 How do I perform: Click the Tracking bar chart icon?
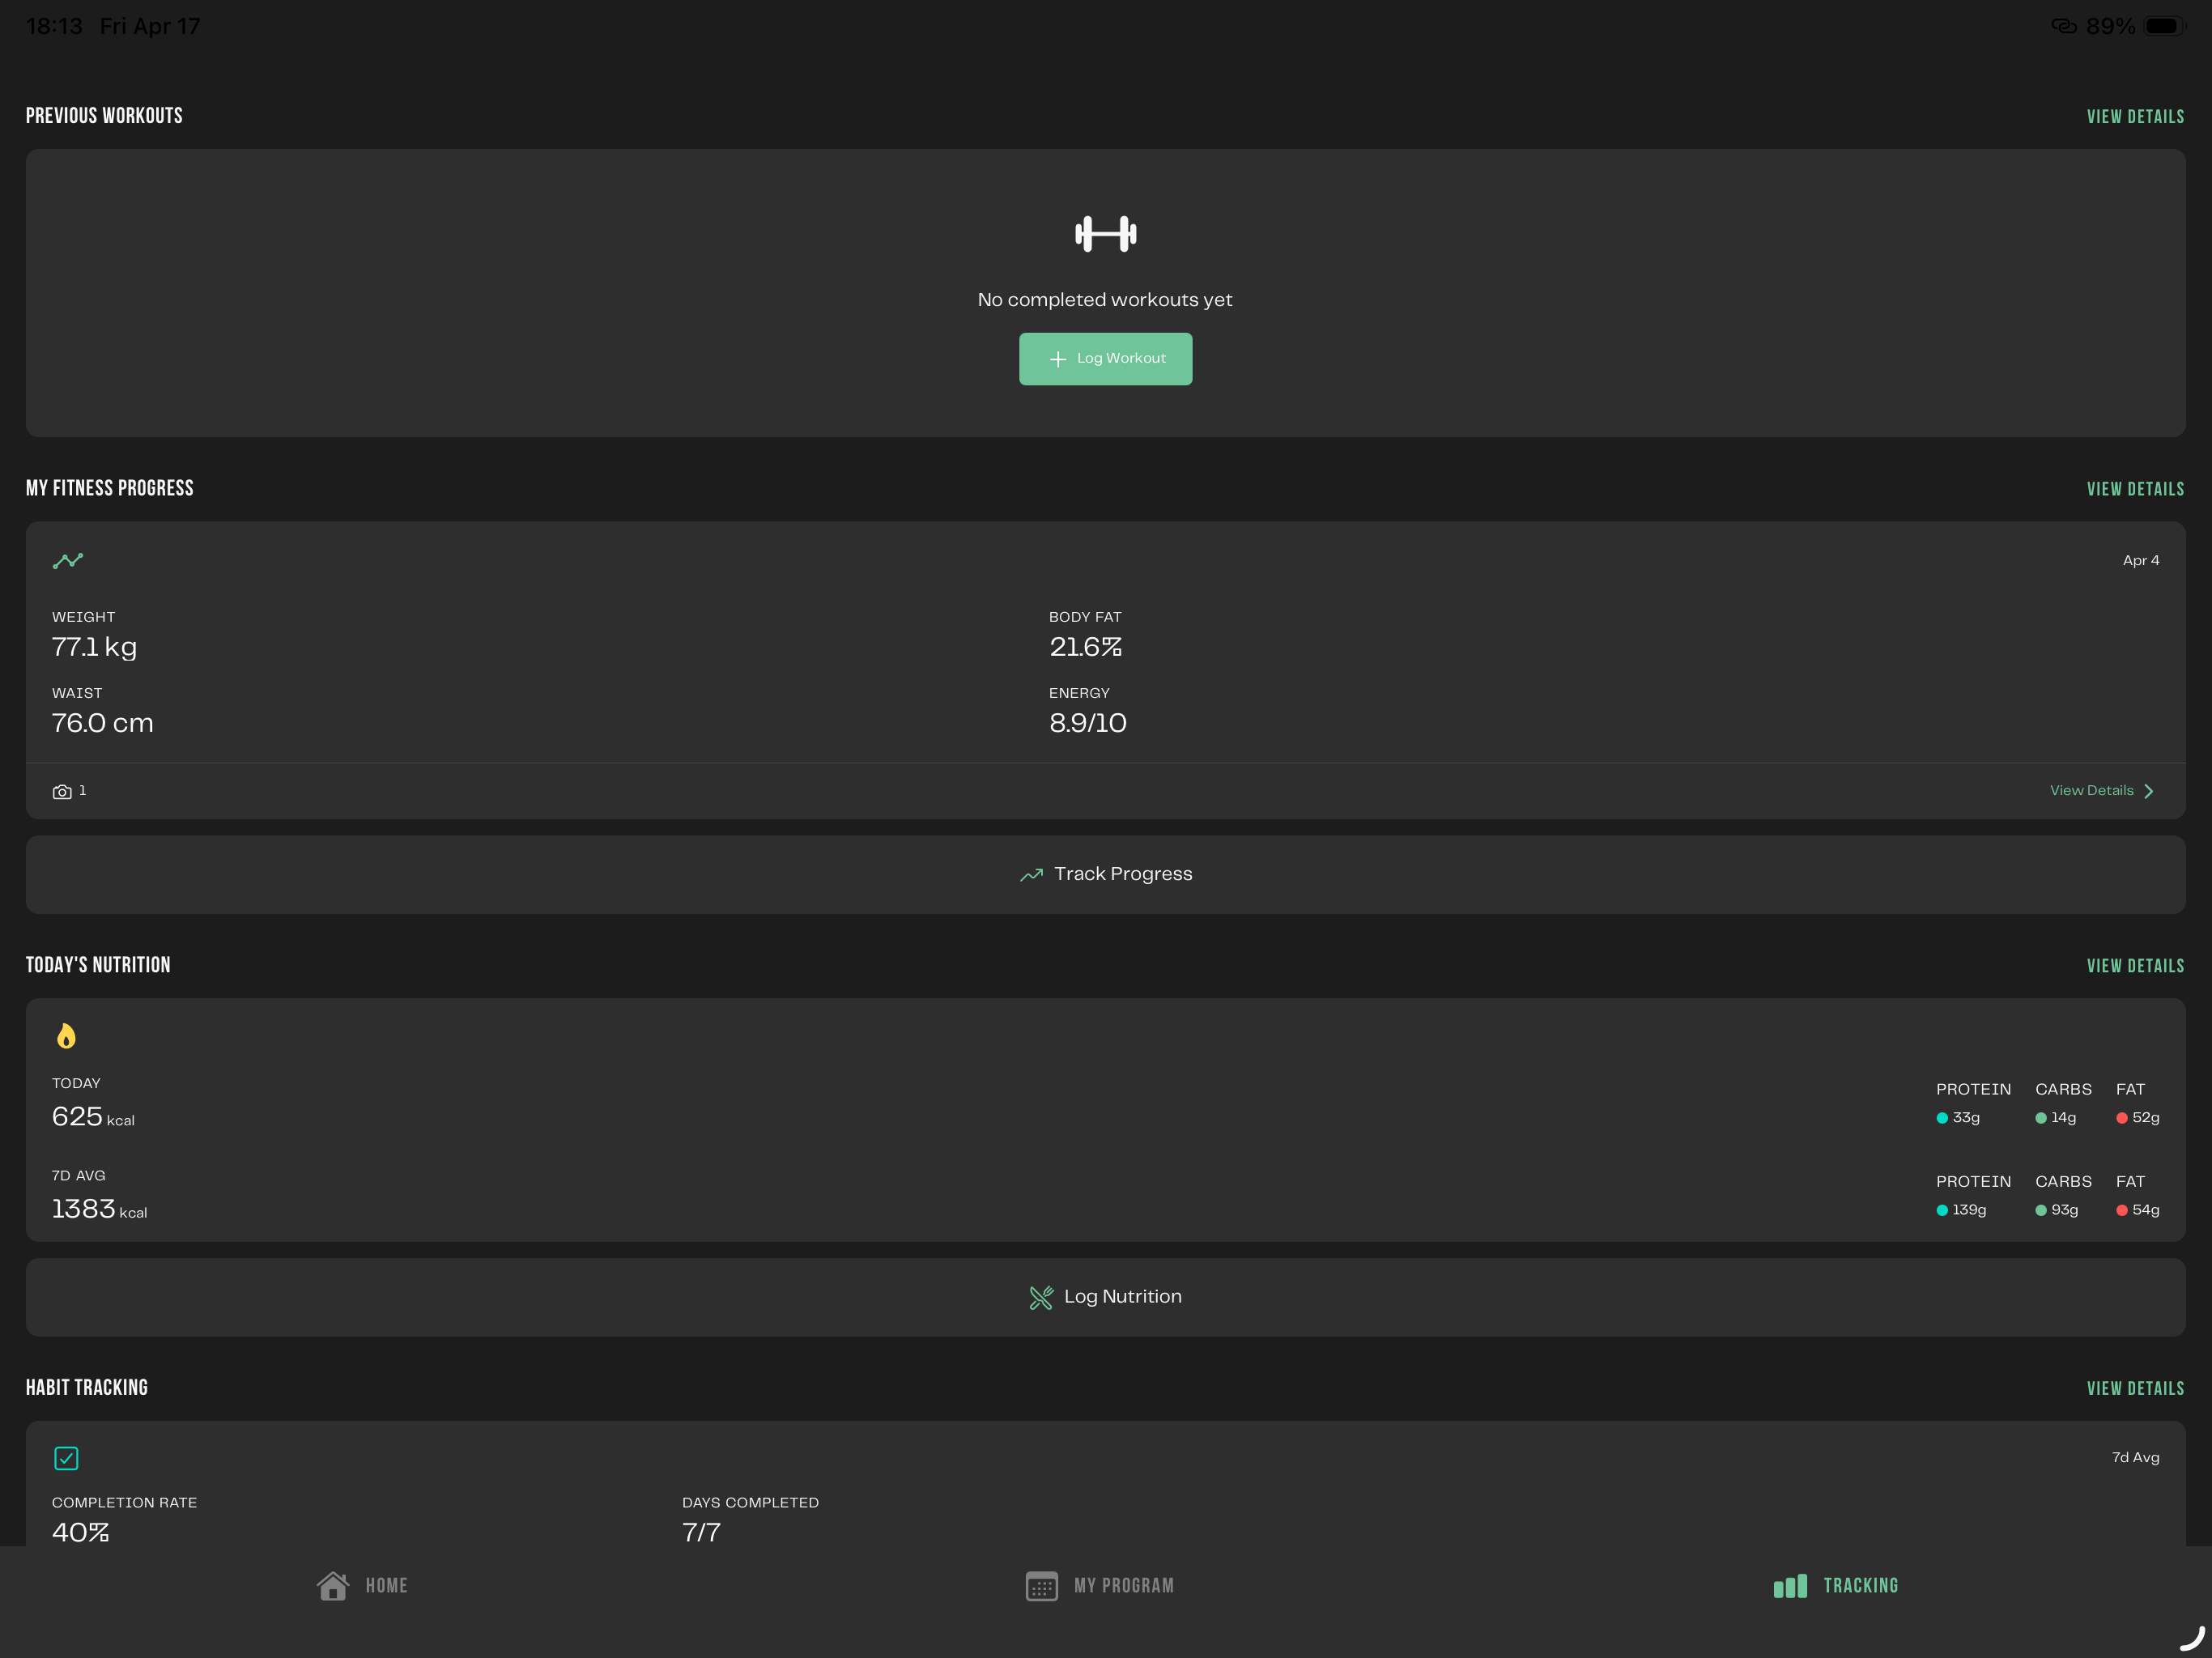point(1790,1586)
